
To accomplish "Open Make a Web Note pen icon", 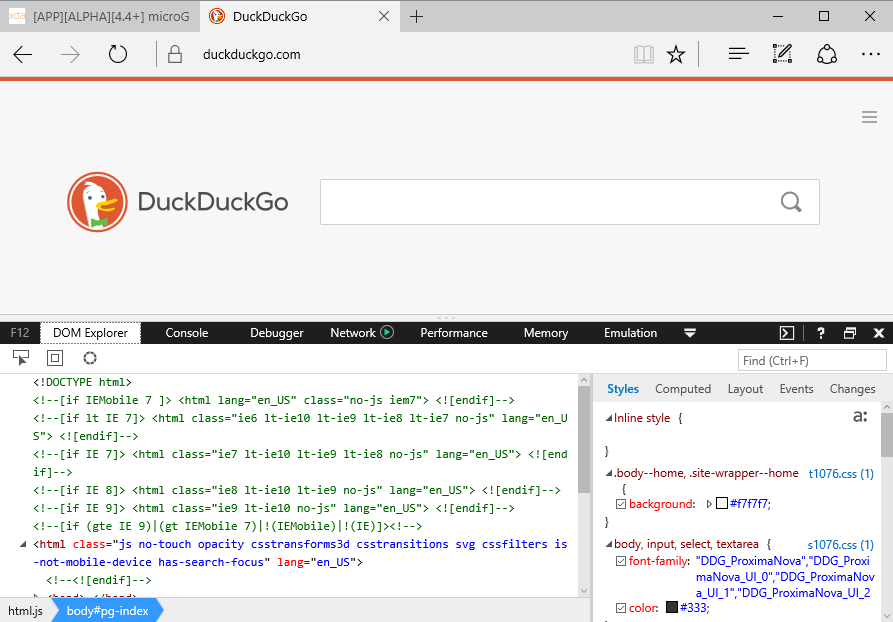I will click(x=782, y=54).
